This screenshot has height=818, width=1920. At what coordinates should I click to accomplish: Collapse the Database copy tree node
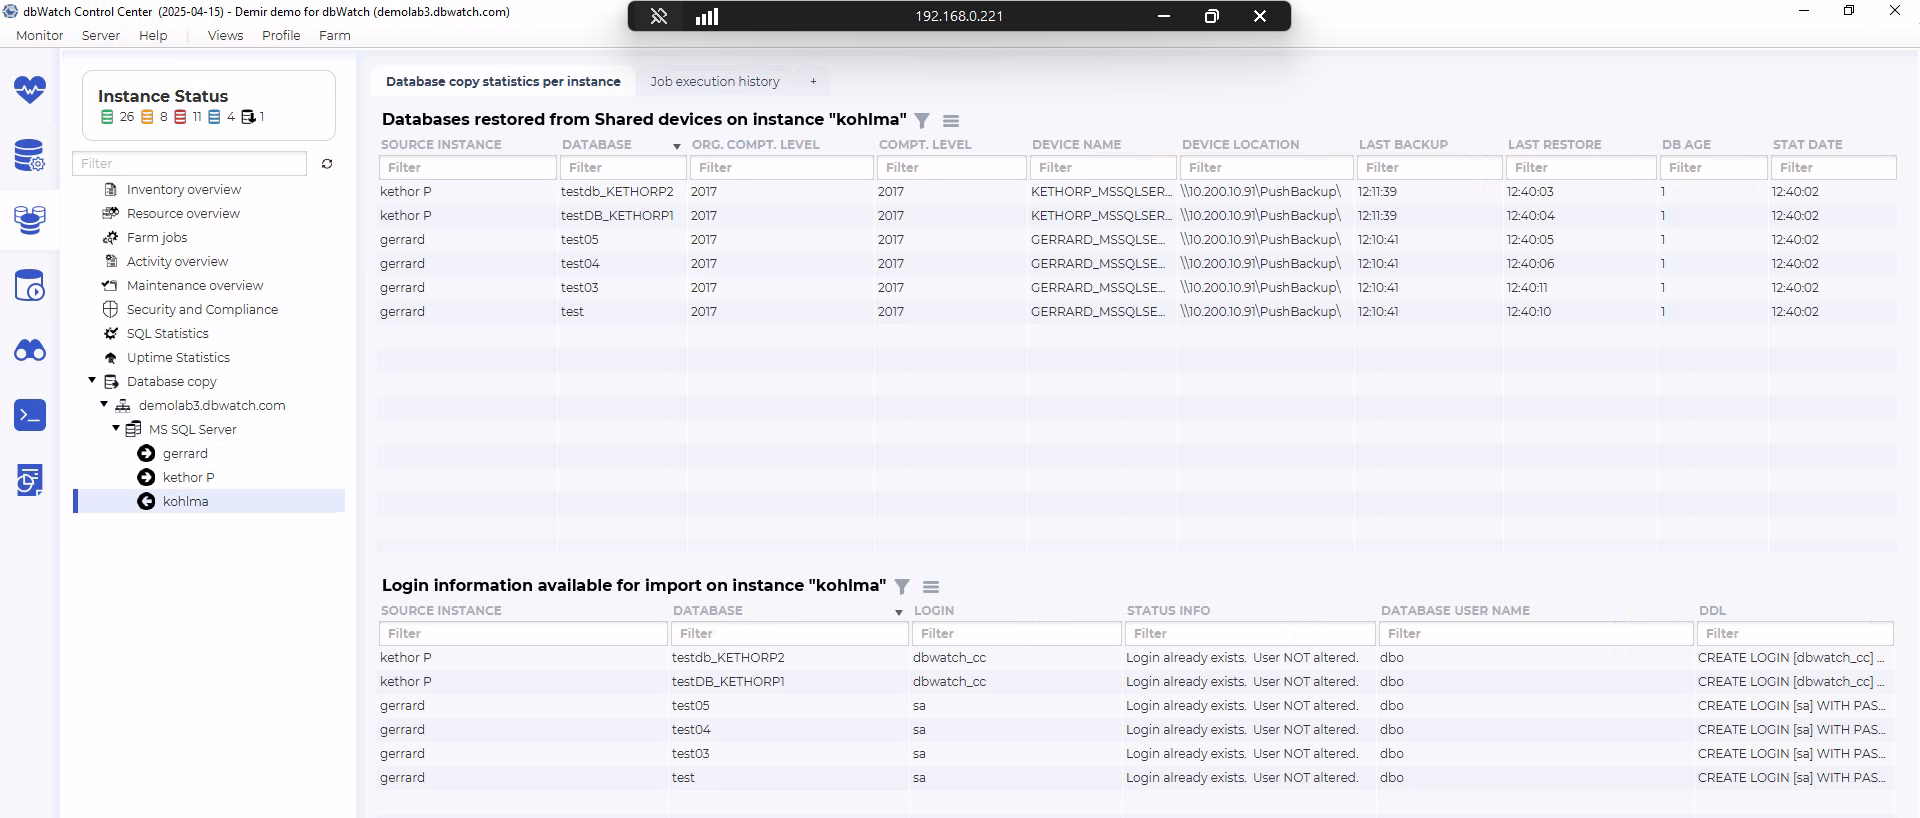92,381
